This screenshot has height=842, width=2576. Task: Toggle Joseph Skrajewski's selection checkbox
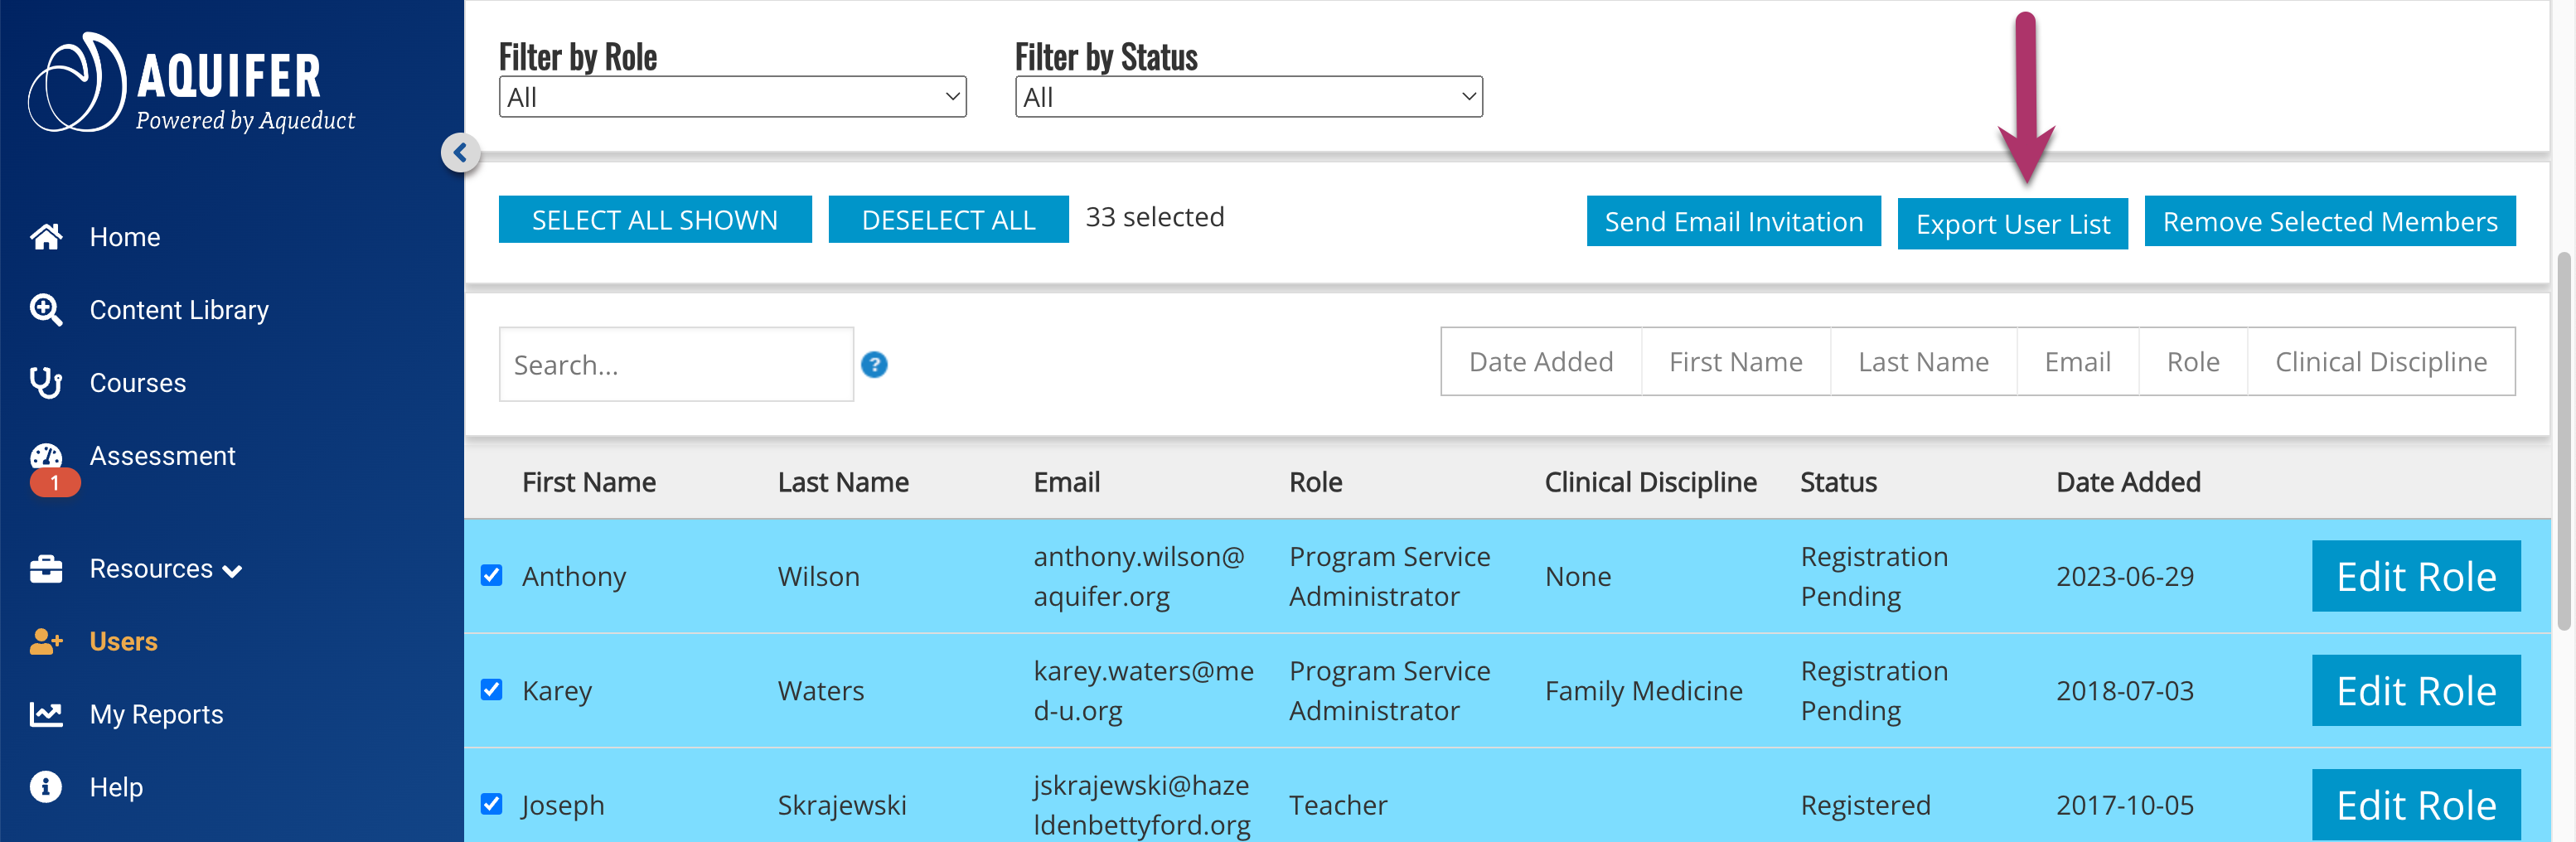point(492,804)
